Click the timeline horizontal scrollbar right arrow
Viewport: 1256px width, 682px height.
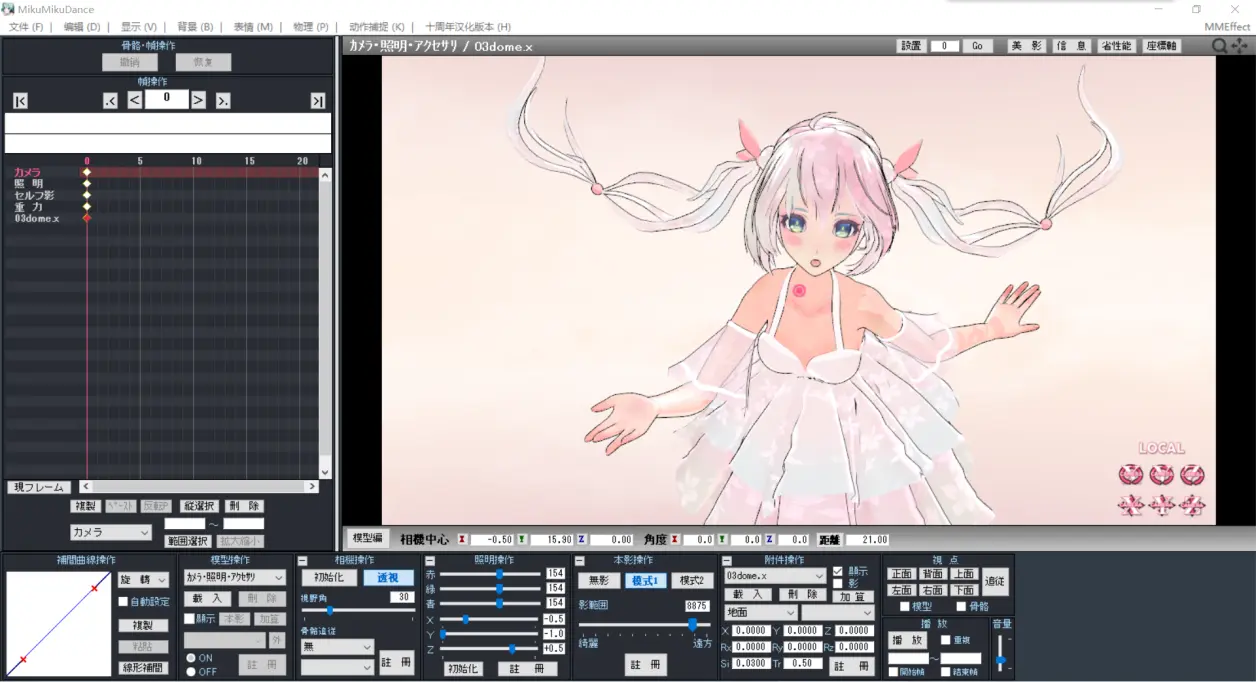coord(312,487)
